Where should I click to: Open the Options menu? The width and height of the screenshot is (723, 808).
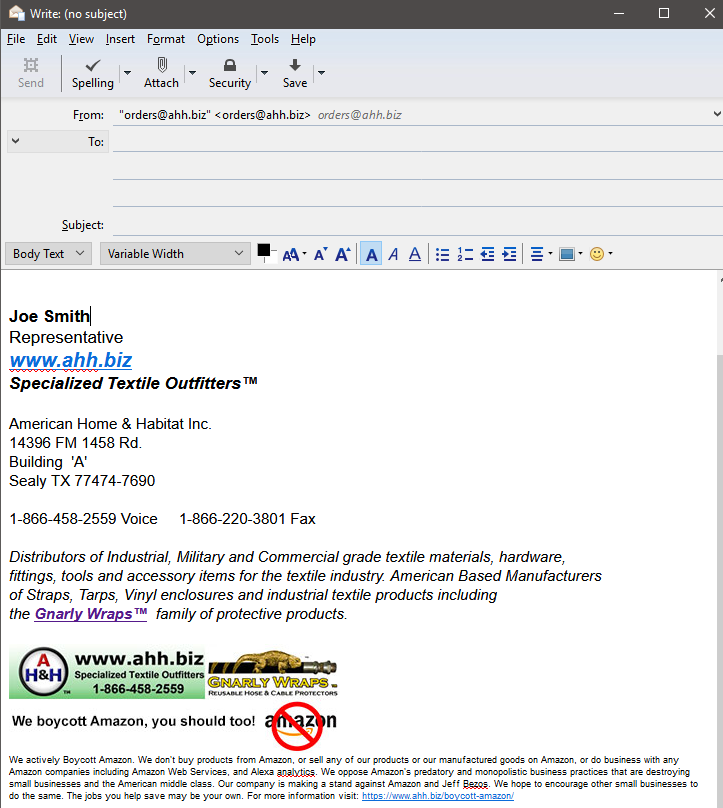pos(218,39)
